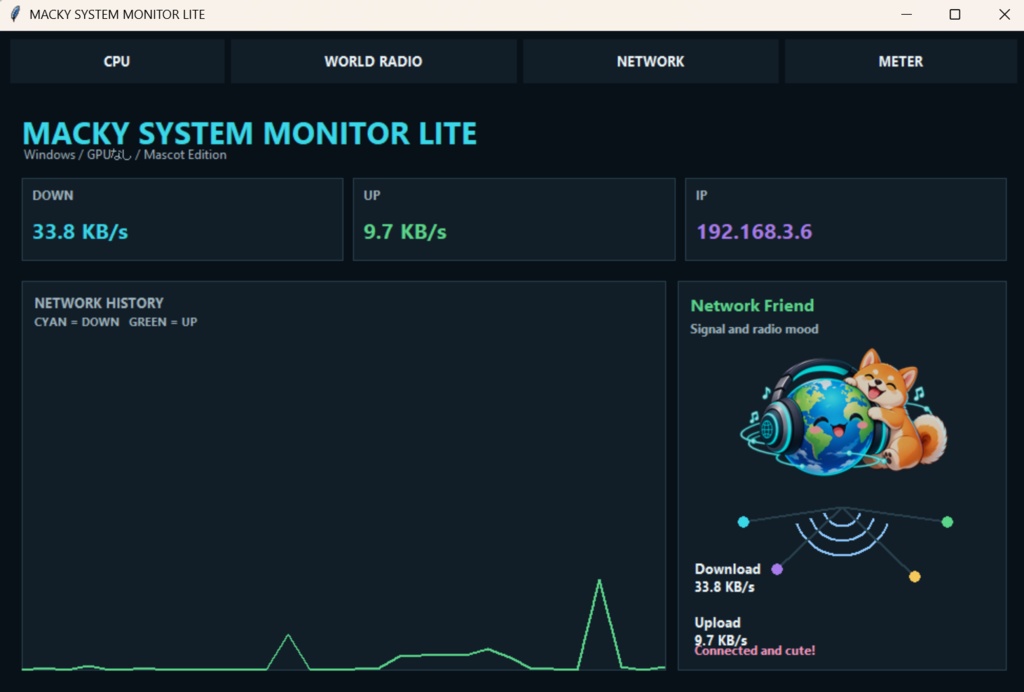Maximize the Macky System Monitor window
The image size is (1024, 692).
click(x=955, y=14)
